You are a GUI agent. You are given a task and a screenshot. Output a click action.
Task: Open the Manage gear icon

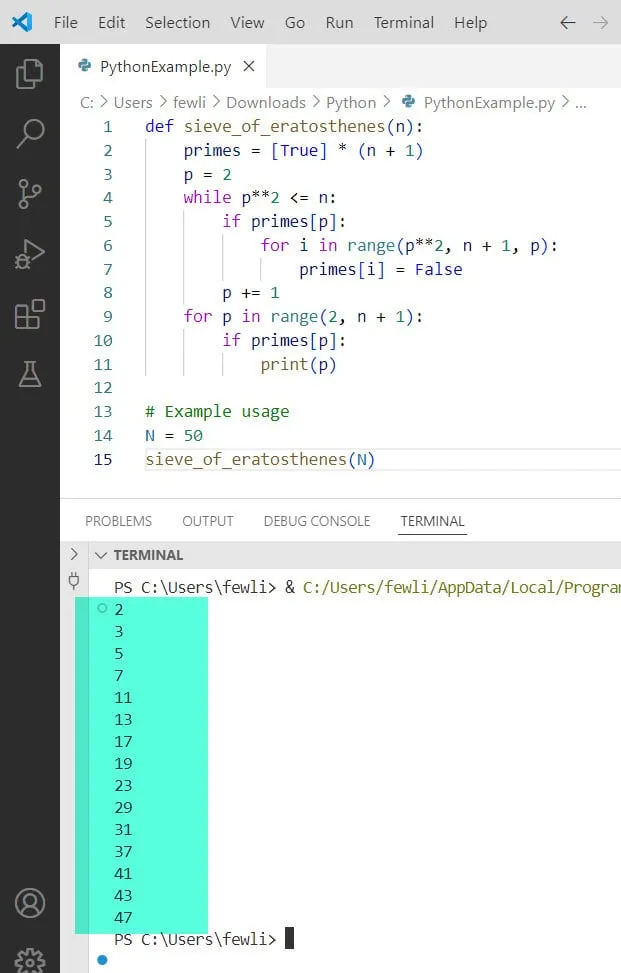point(30,958)
